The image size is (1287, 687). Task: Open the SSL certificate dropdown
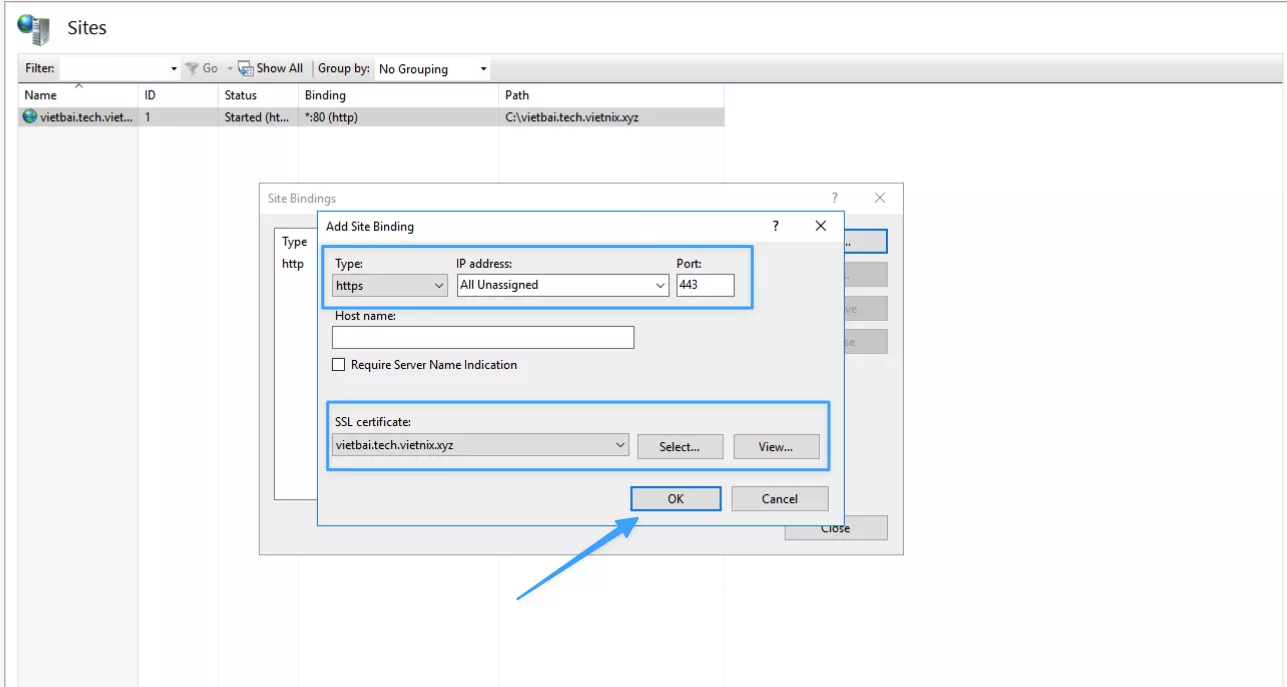tap(480, 445)
